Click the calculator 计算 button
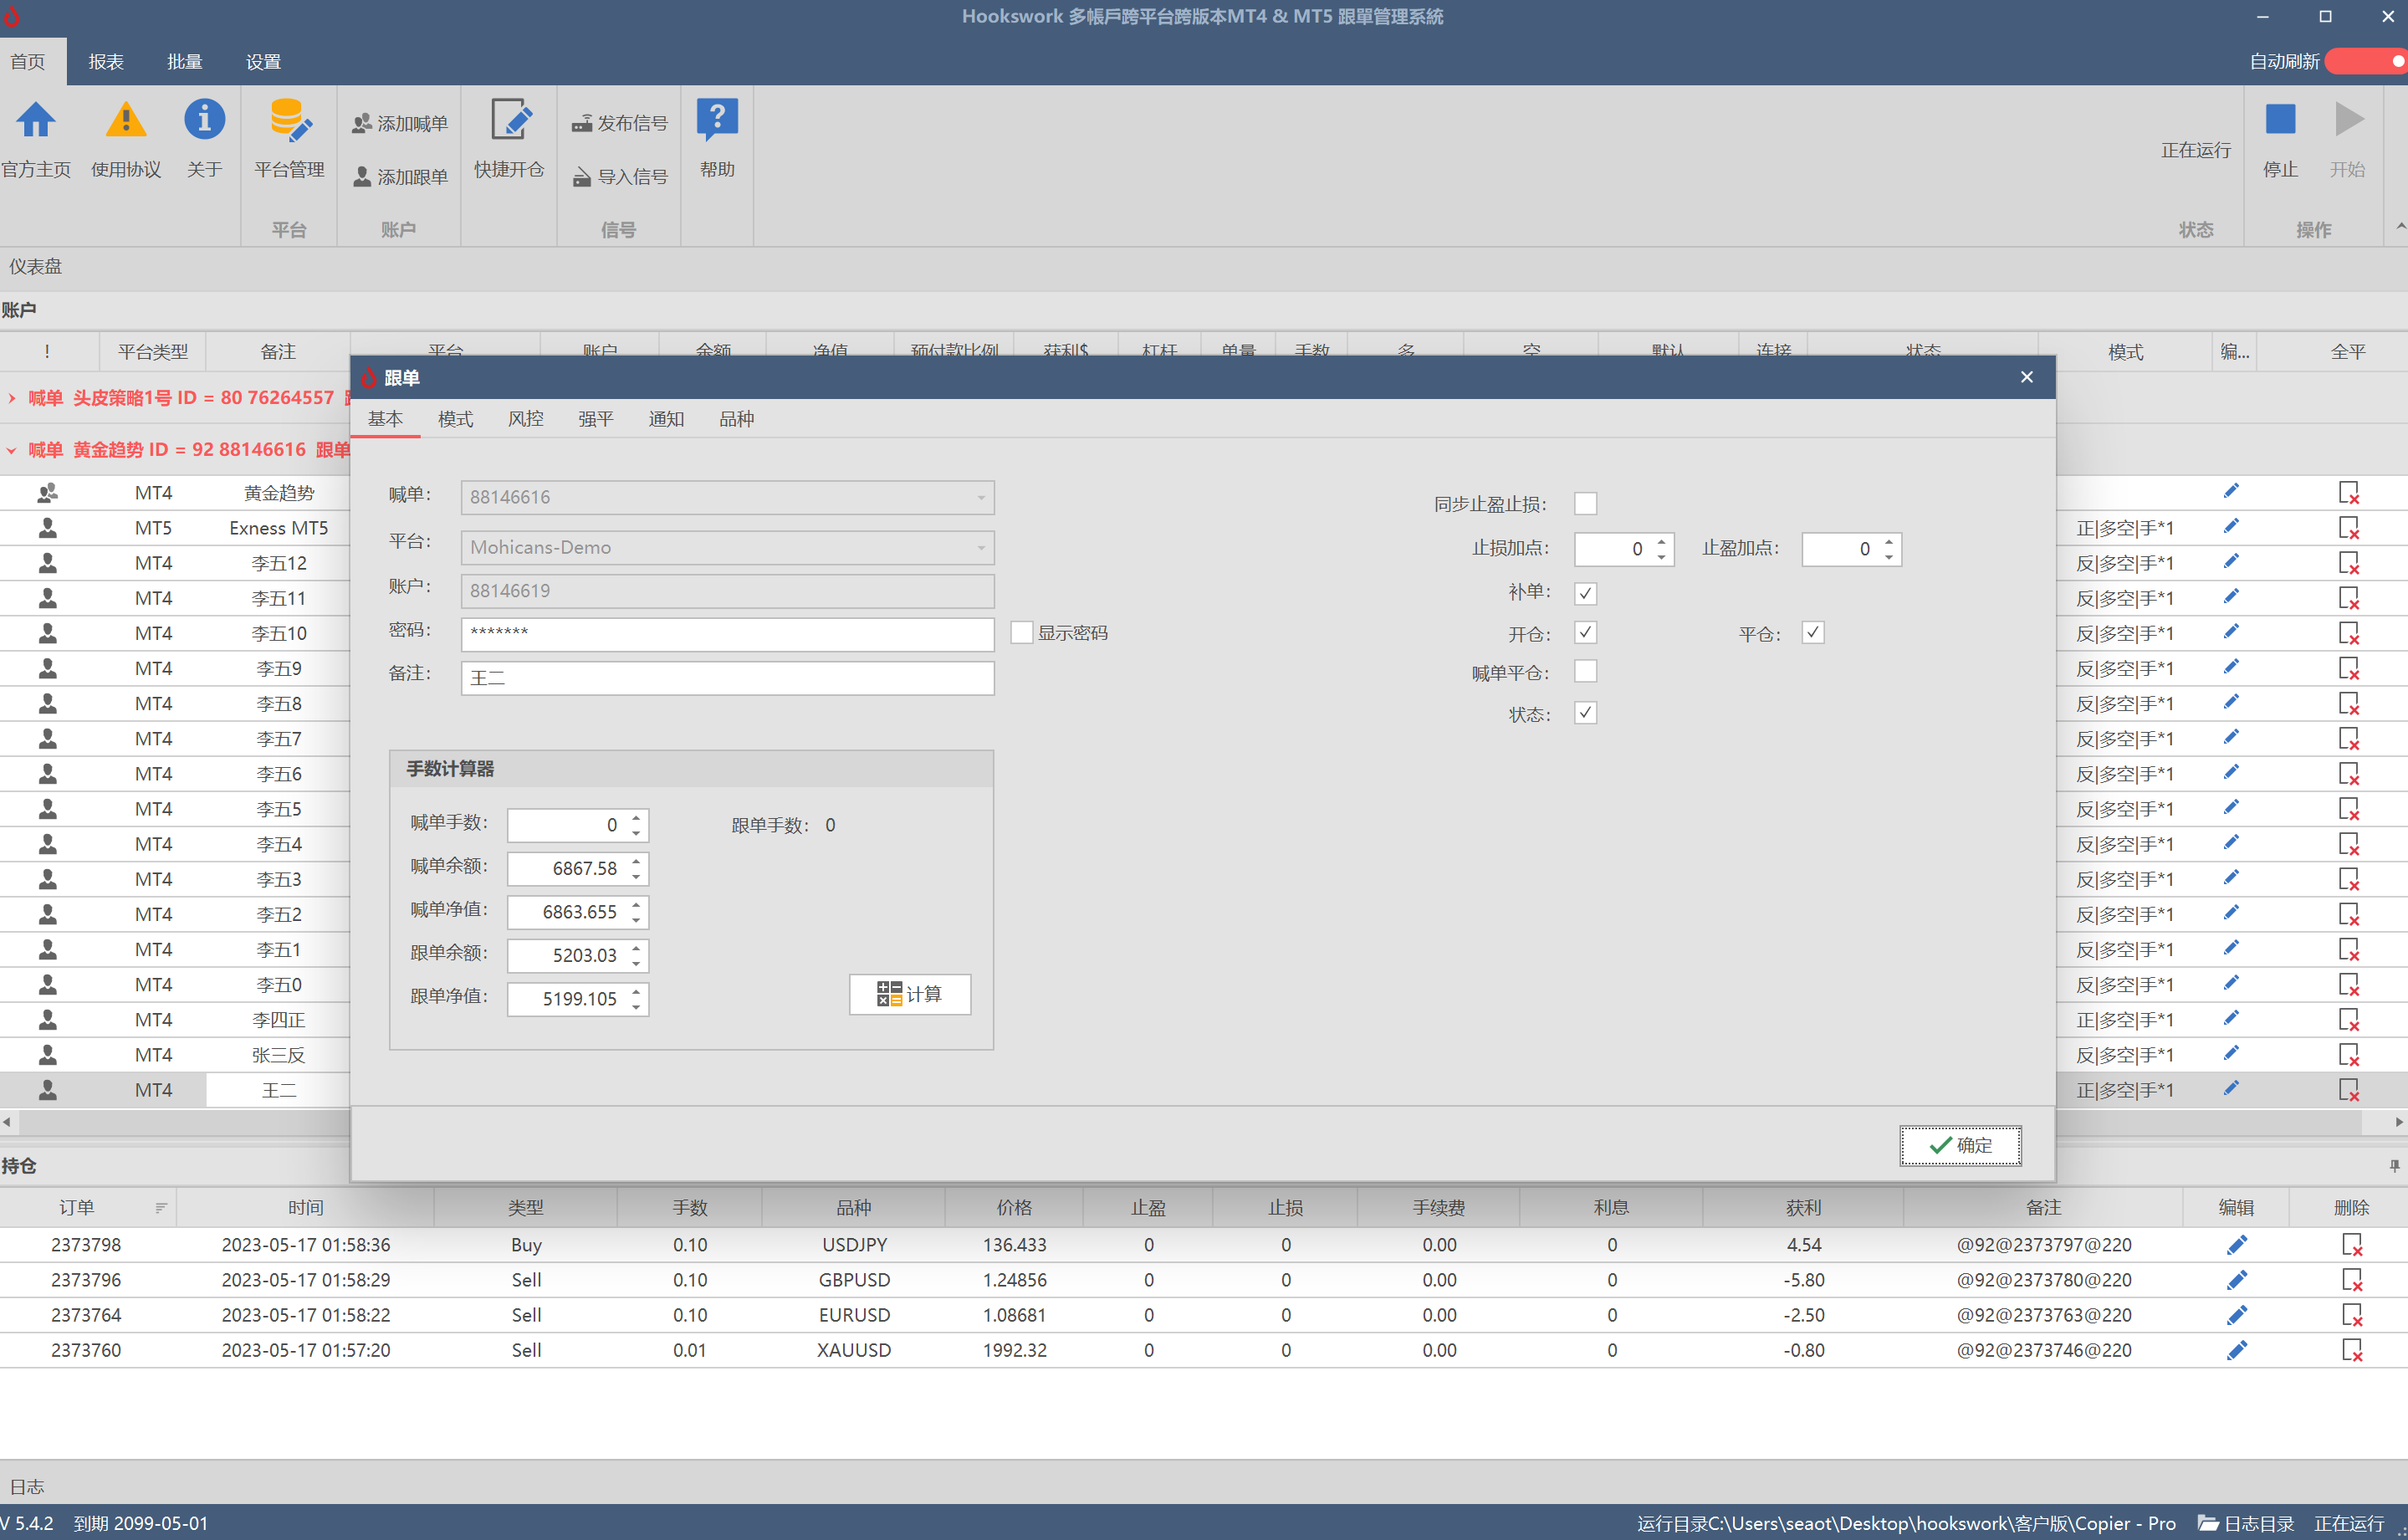 (x=909, y=994)
